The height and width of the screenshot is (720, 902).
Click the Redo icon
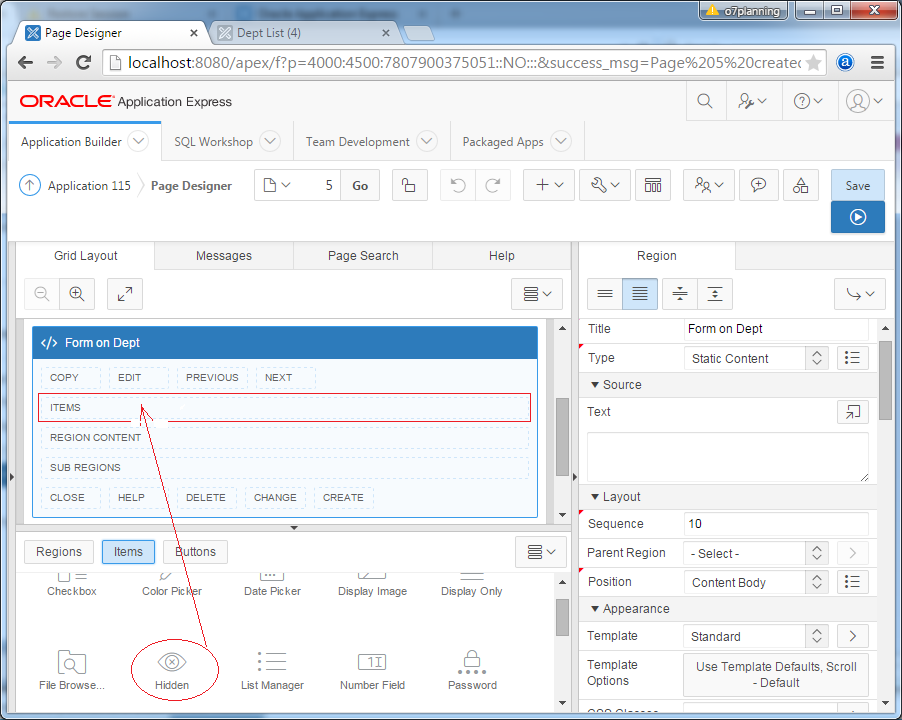pyautogui.click(x=493, y=185)
